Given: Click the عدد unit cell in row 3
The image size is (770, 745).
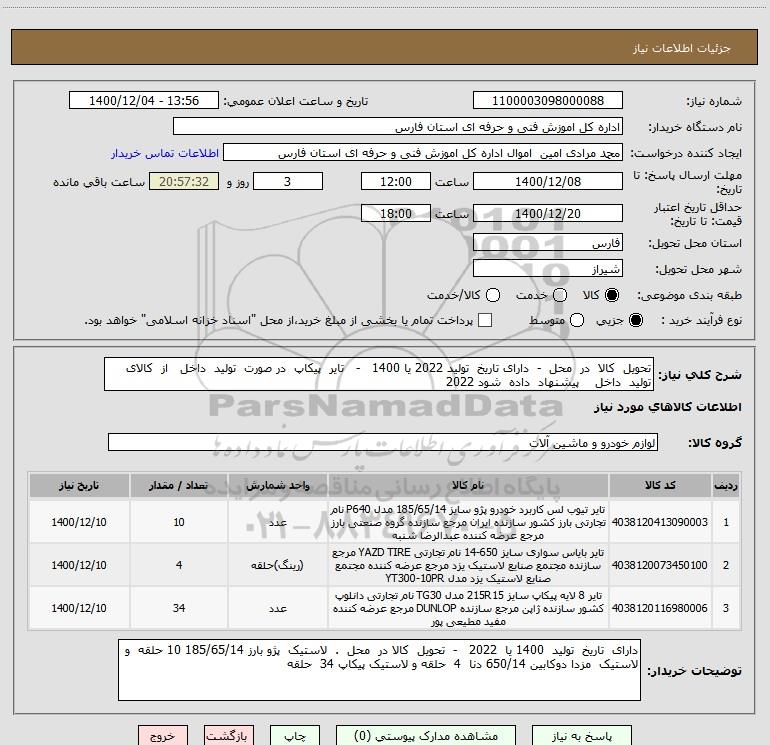Looking at the screenshot, I should 277,608.
